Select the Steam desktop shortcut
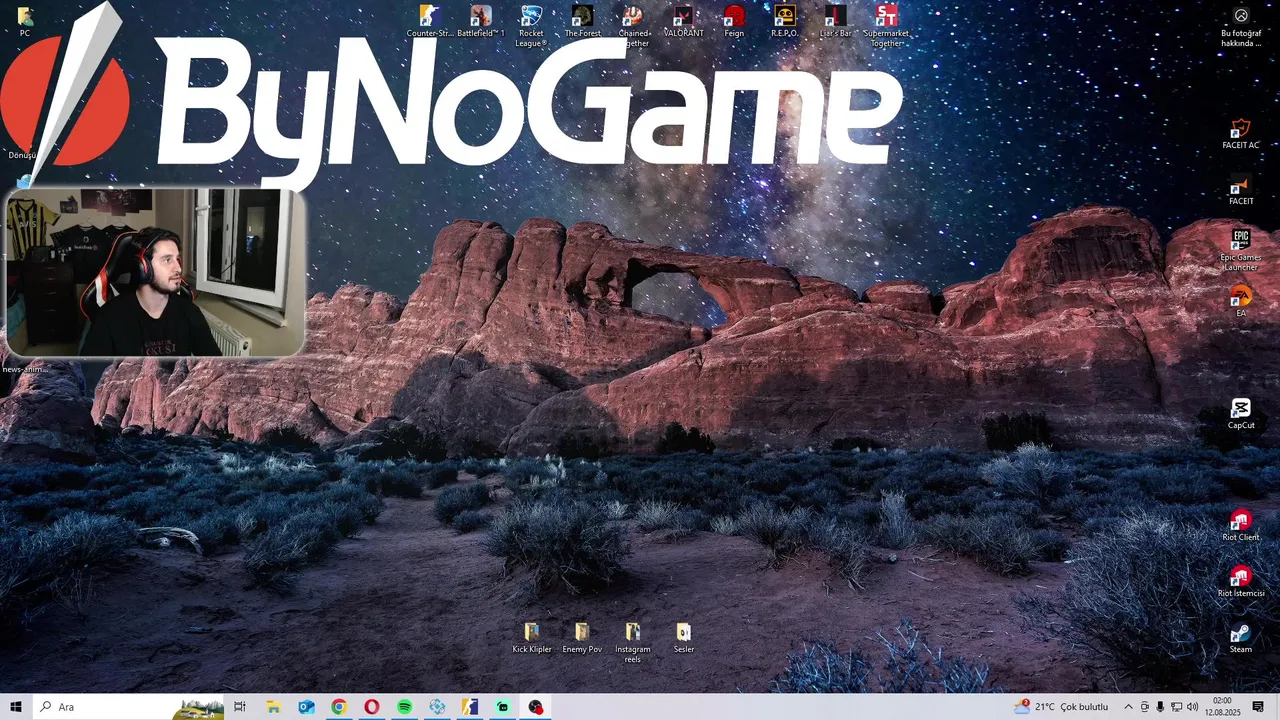 click(x=1241, y=638)
